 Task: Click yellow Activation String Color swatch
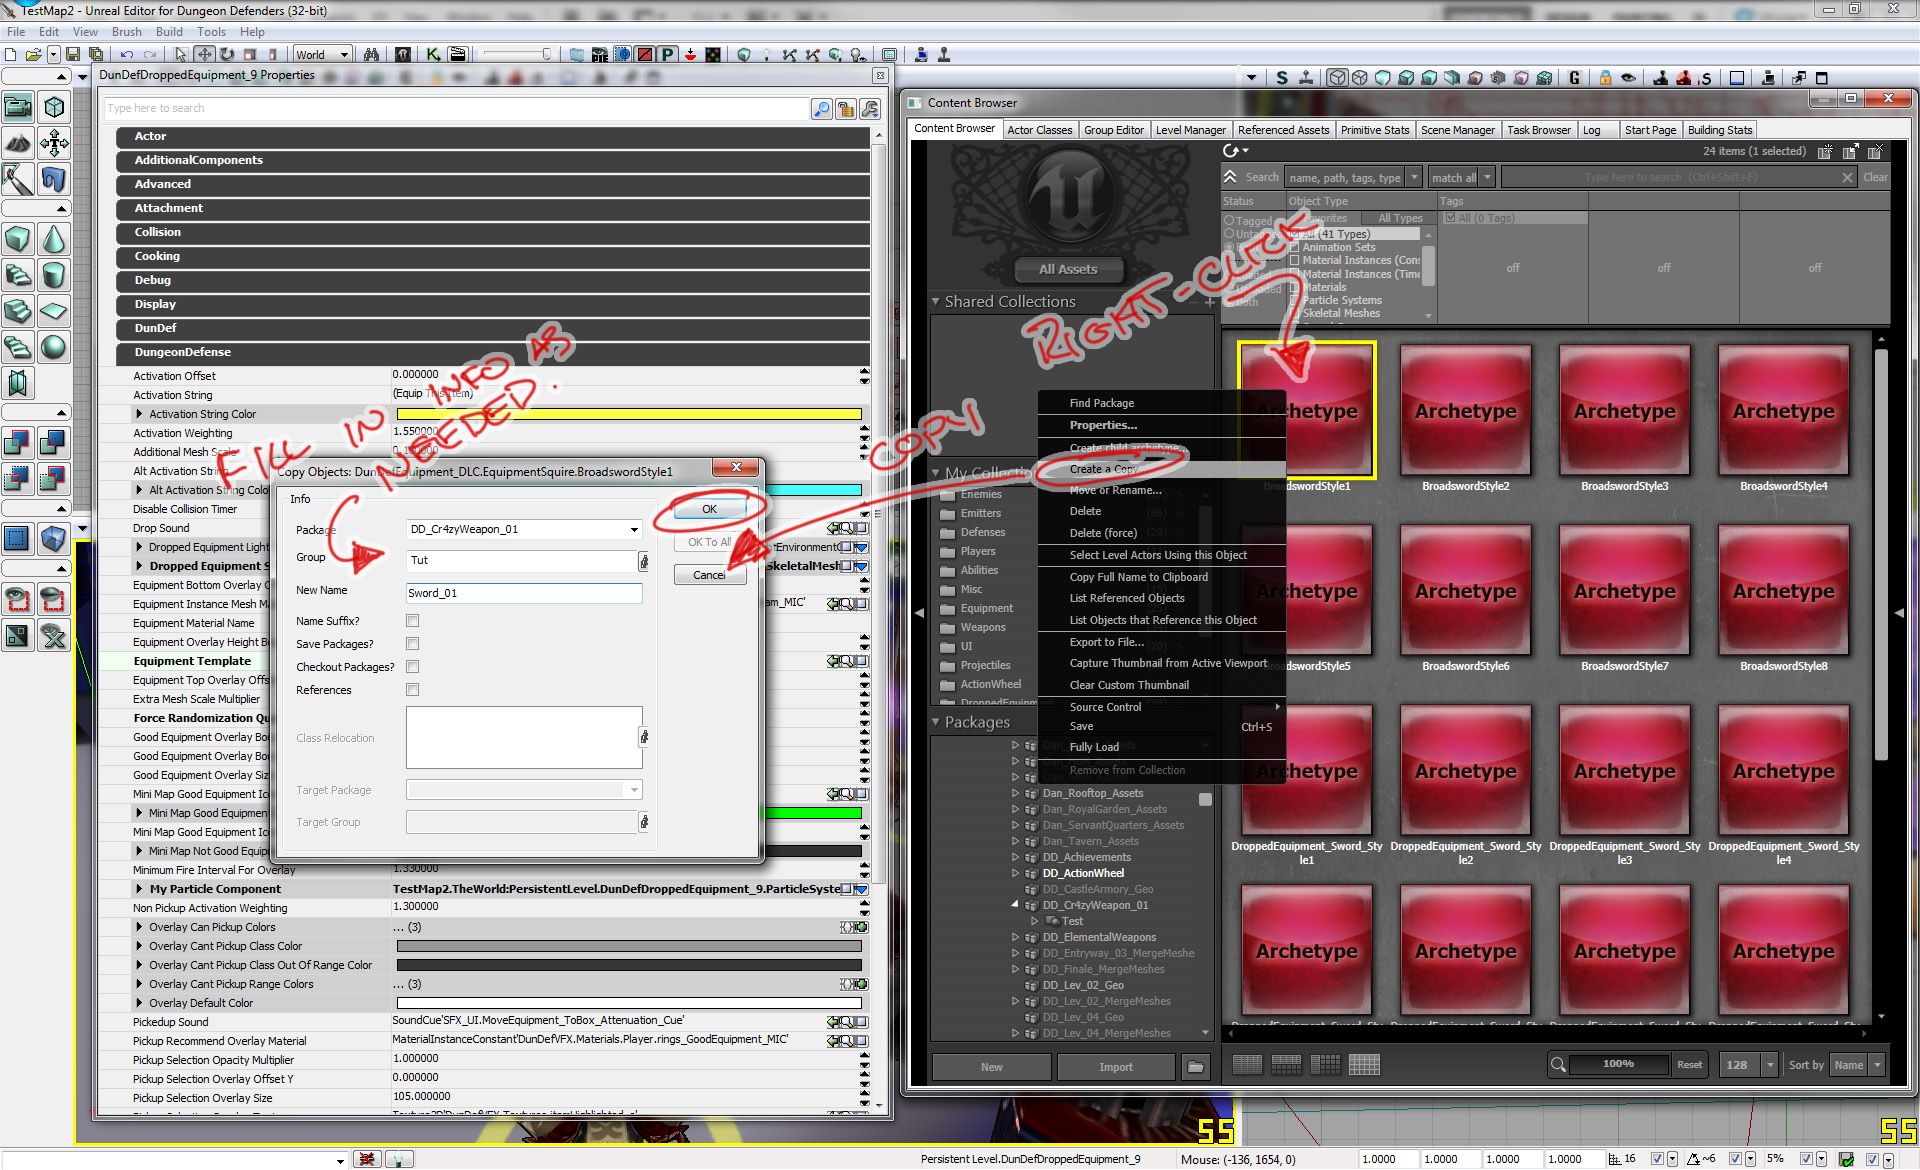click(628, 414)
